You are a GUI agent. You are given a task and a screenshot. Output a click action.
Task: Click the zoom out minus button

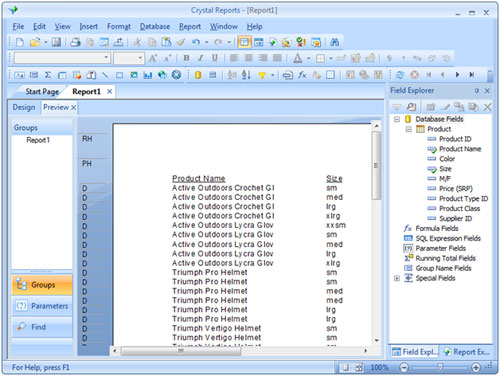click(x=404, y=367)
